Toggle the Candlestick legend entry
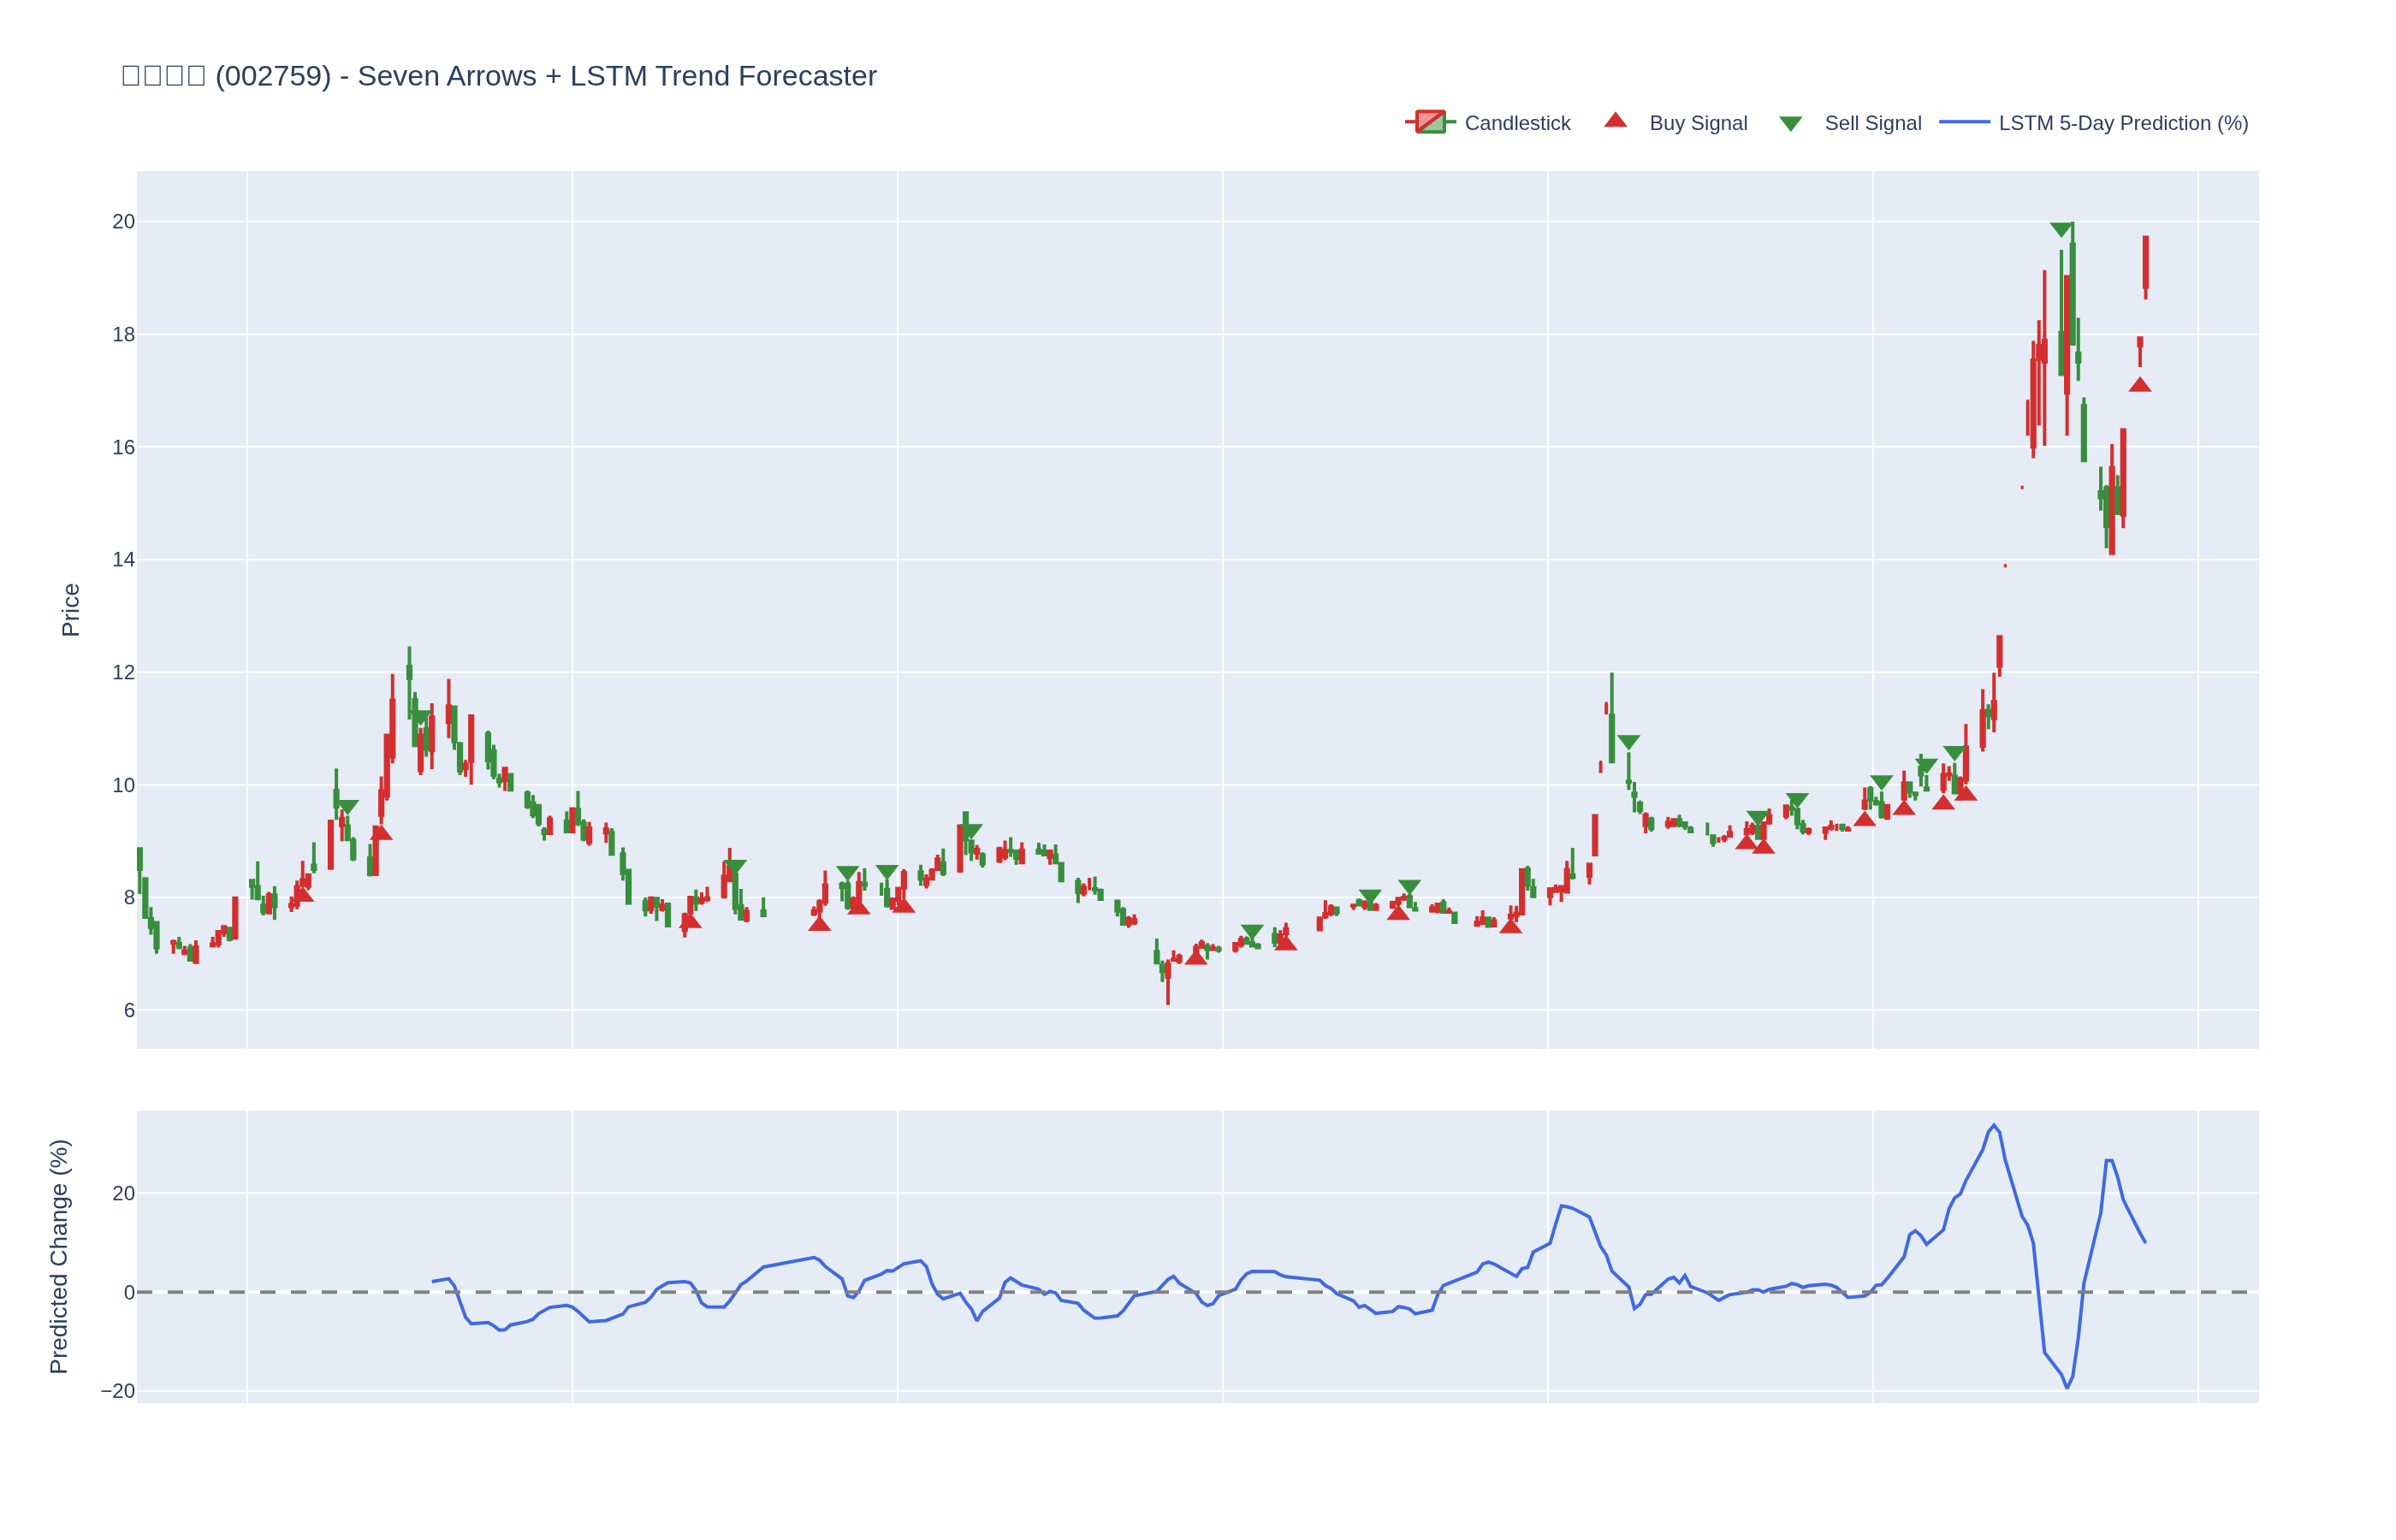 click(1516, 123)
